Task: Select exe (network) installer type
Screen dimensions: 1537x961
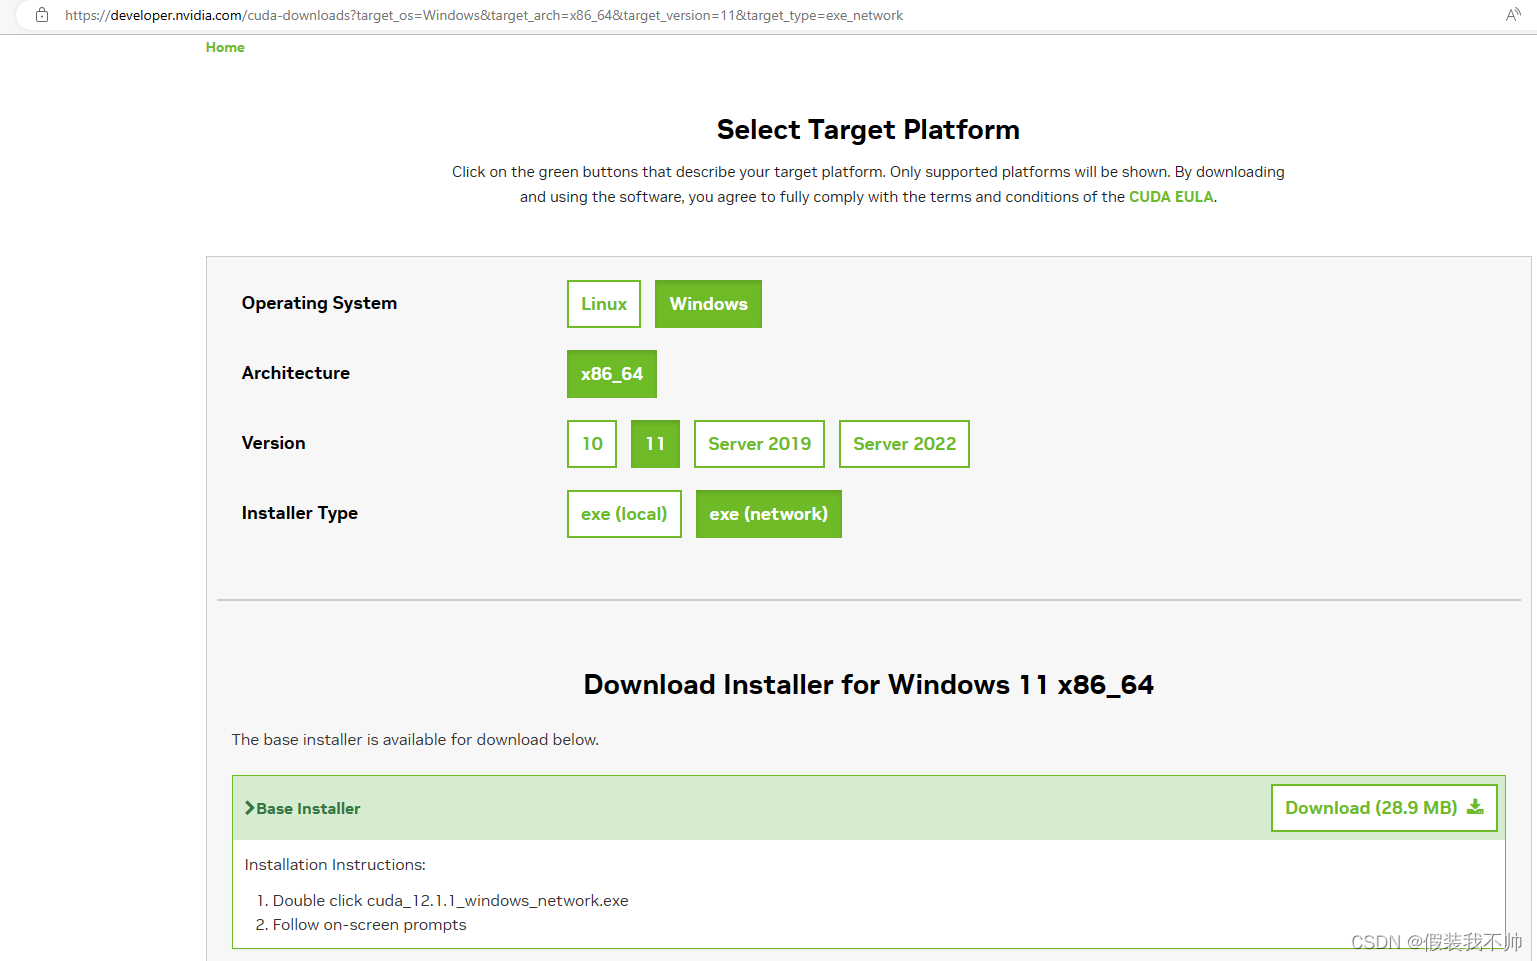Action: click(x=769, y=514)
